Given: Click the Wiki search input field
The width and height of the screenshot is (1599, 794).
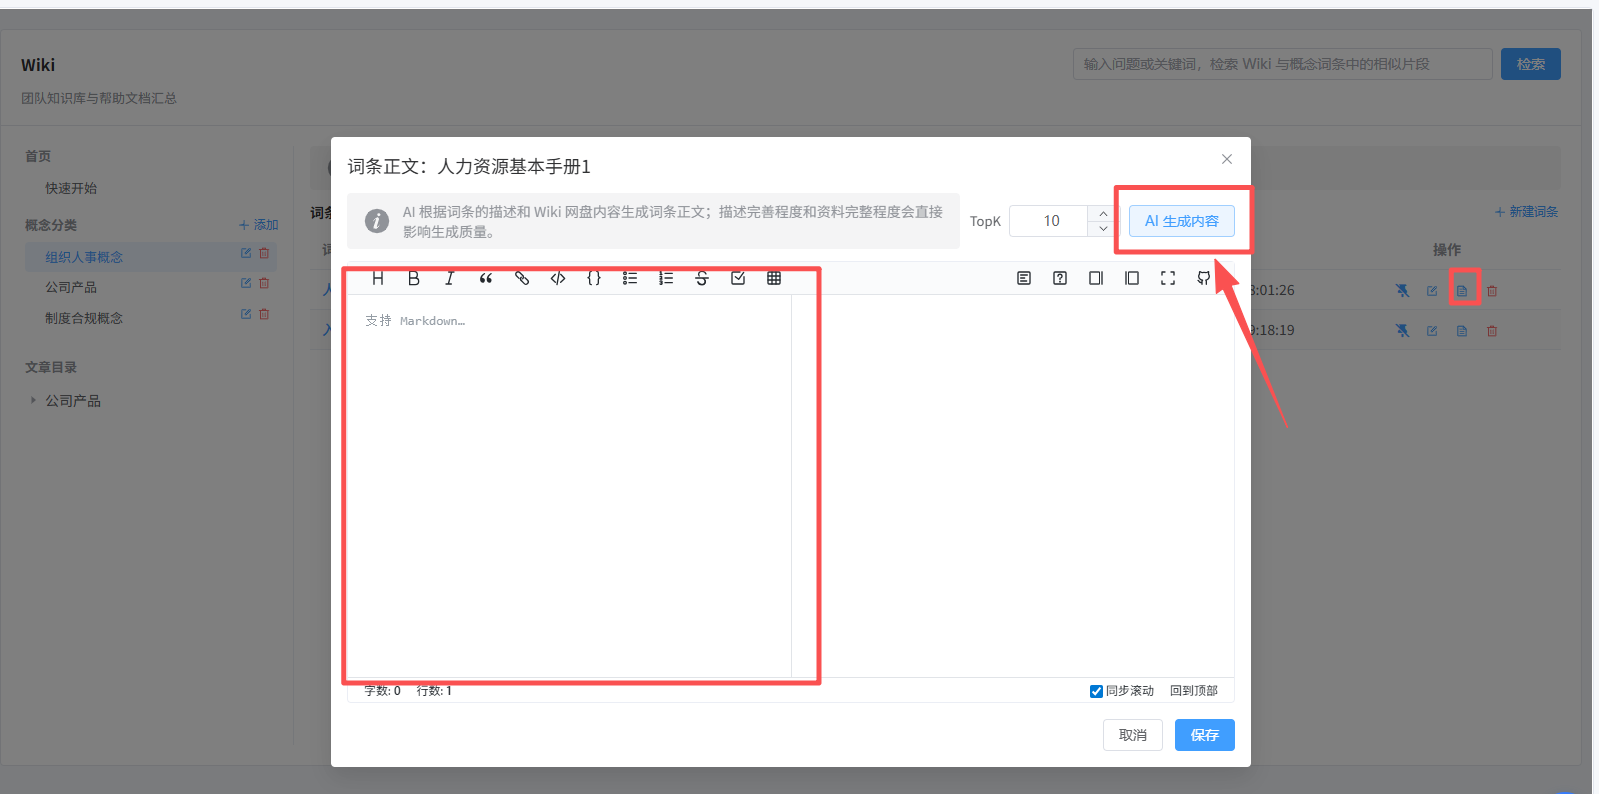Looking at the screenshot, I should [1283, 64].
